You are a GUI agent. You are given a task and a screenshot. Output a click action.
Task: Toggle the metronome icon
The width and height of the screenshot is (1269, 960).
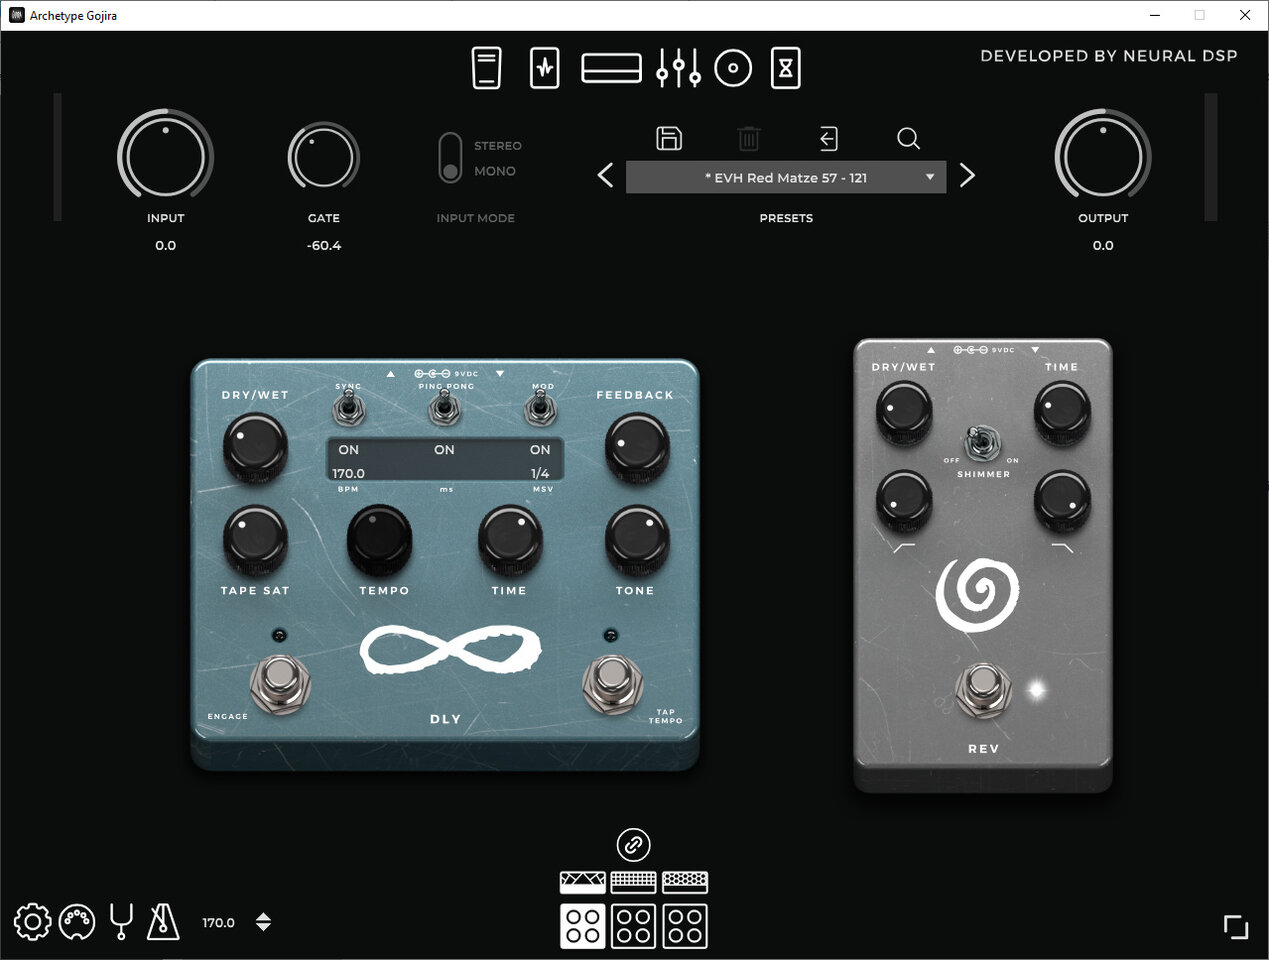tap(163, 921)
